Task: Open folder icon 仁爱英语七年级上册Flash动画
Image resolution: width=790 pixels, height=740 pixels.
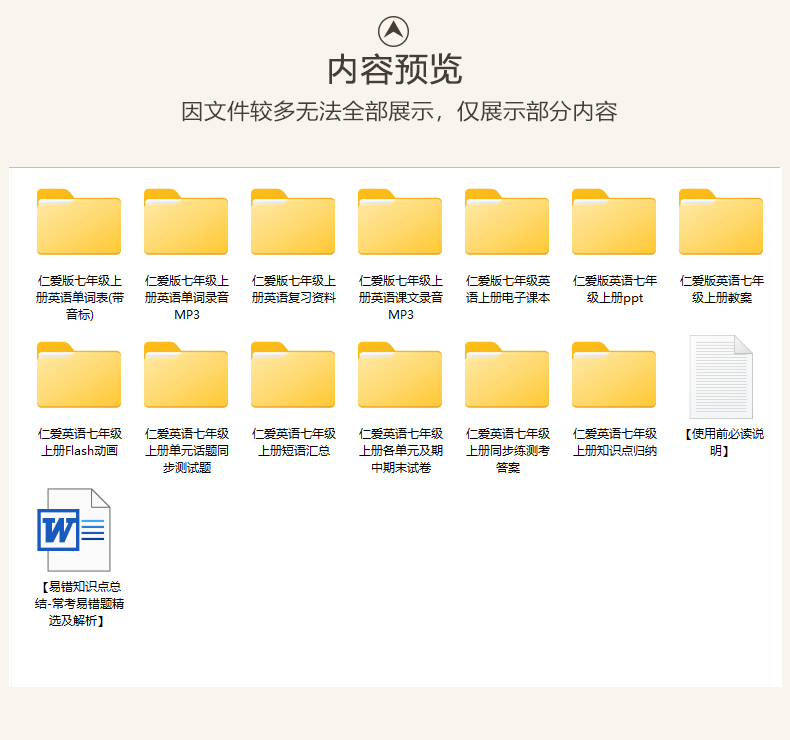Action: coord(79,375)
